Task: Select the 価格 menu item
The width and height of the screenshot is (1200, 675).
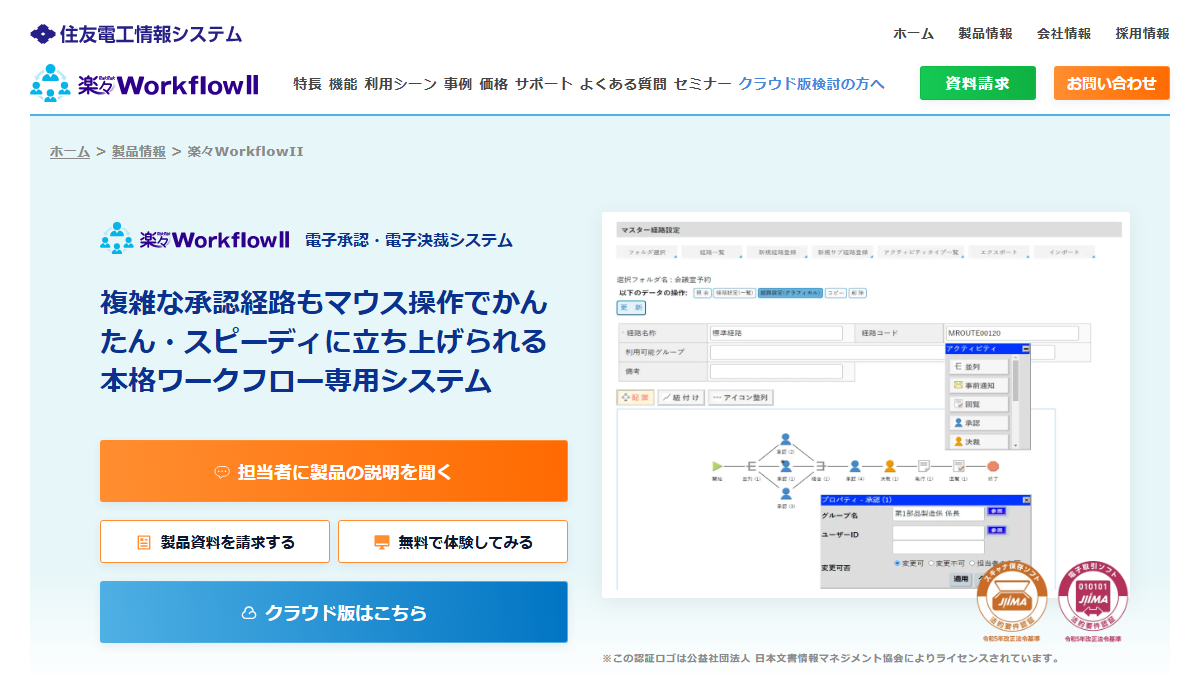Action: click(493, 84)
